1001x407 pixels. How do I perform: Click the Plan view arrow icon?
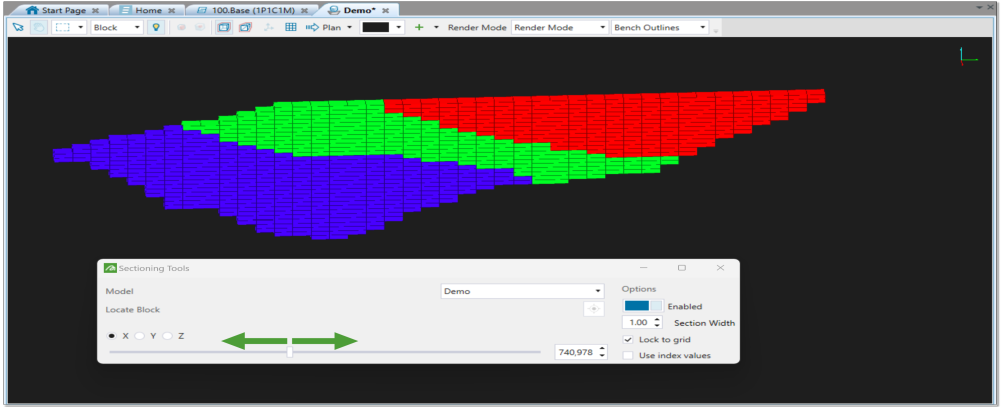coord(312,28)
